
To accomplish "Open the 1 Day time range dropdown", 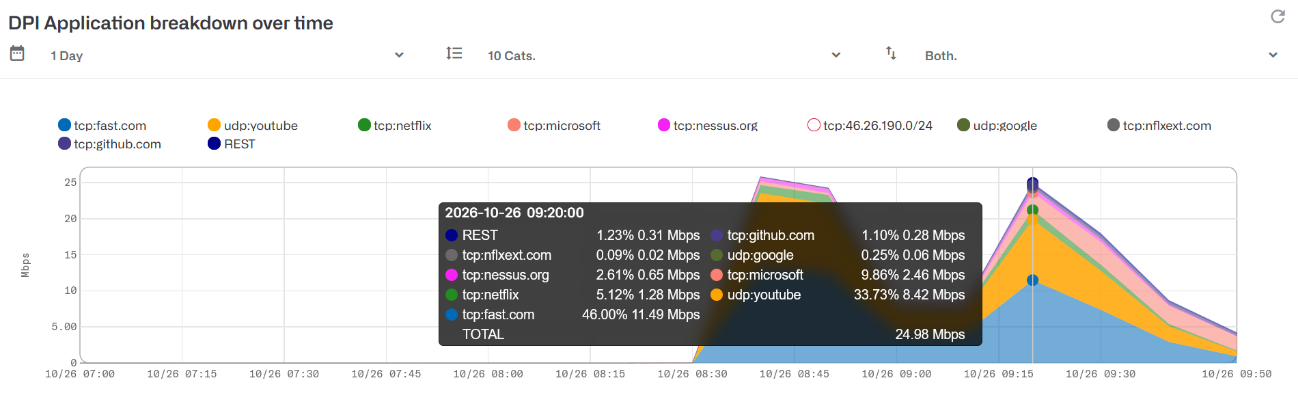I will coord(227,55).
